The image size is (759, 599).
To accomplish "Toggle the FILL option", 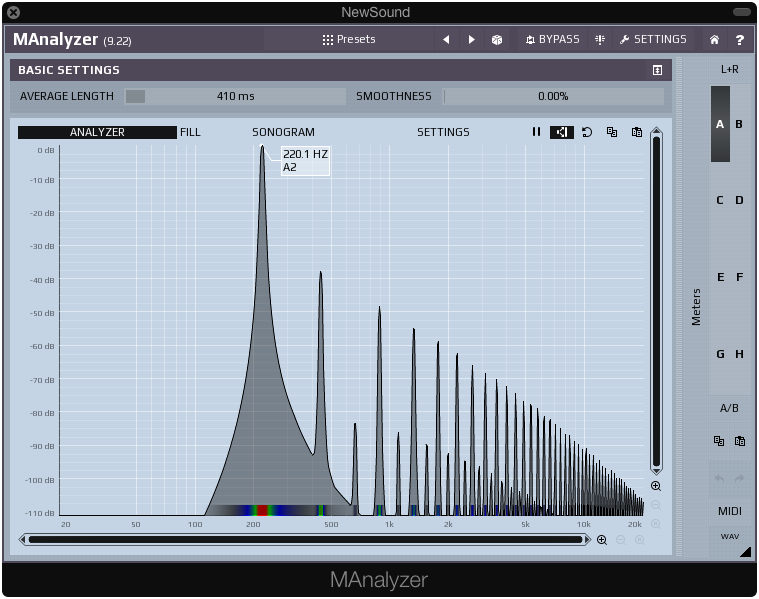I will click(190, 132).
